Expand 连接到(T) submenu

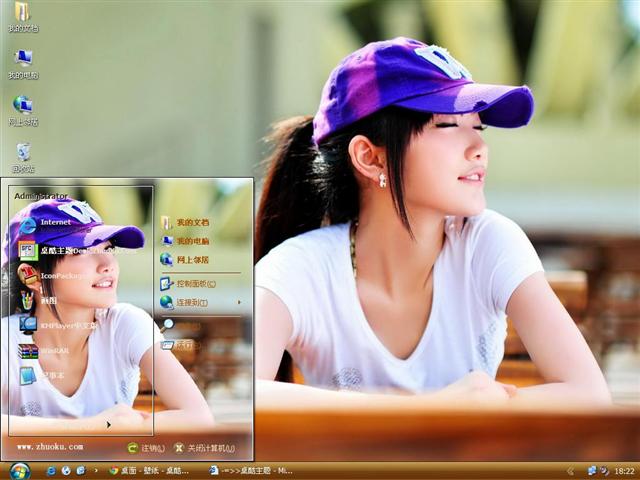pos(200,302)
